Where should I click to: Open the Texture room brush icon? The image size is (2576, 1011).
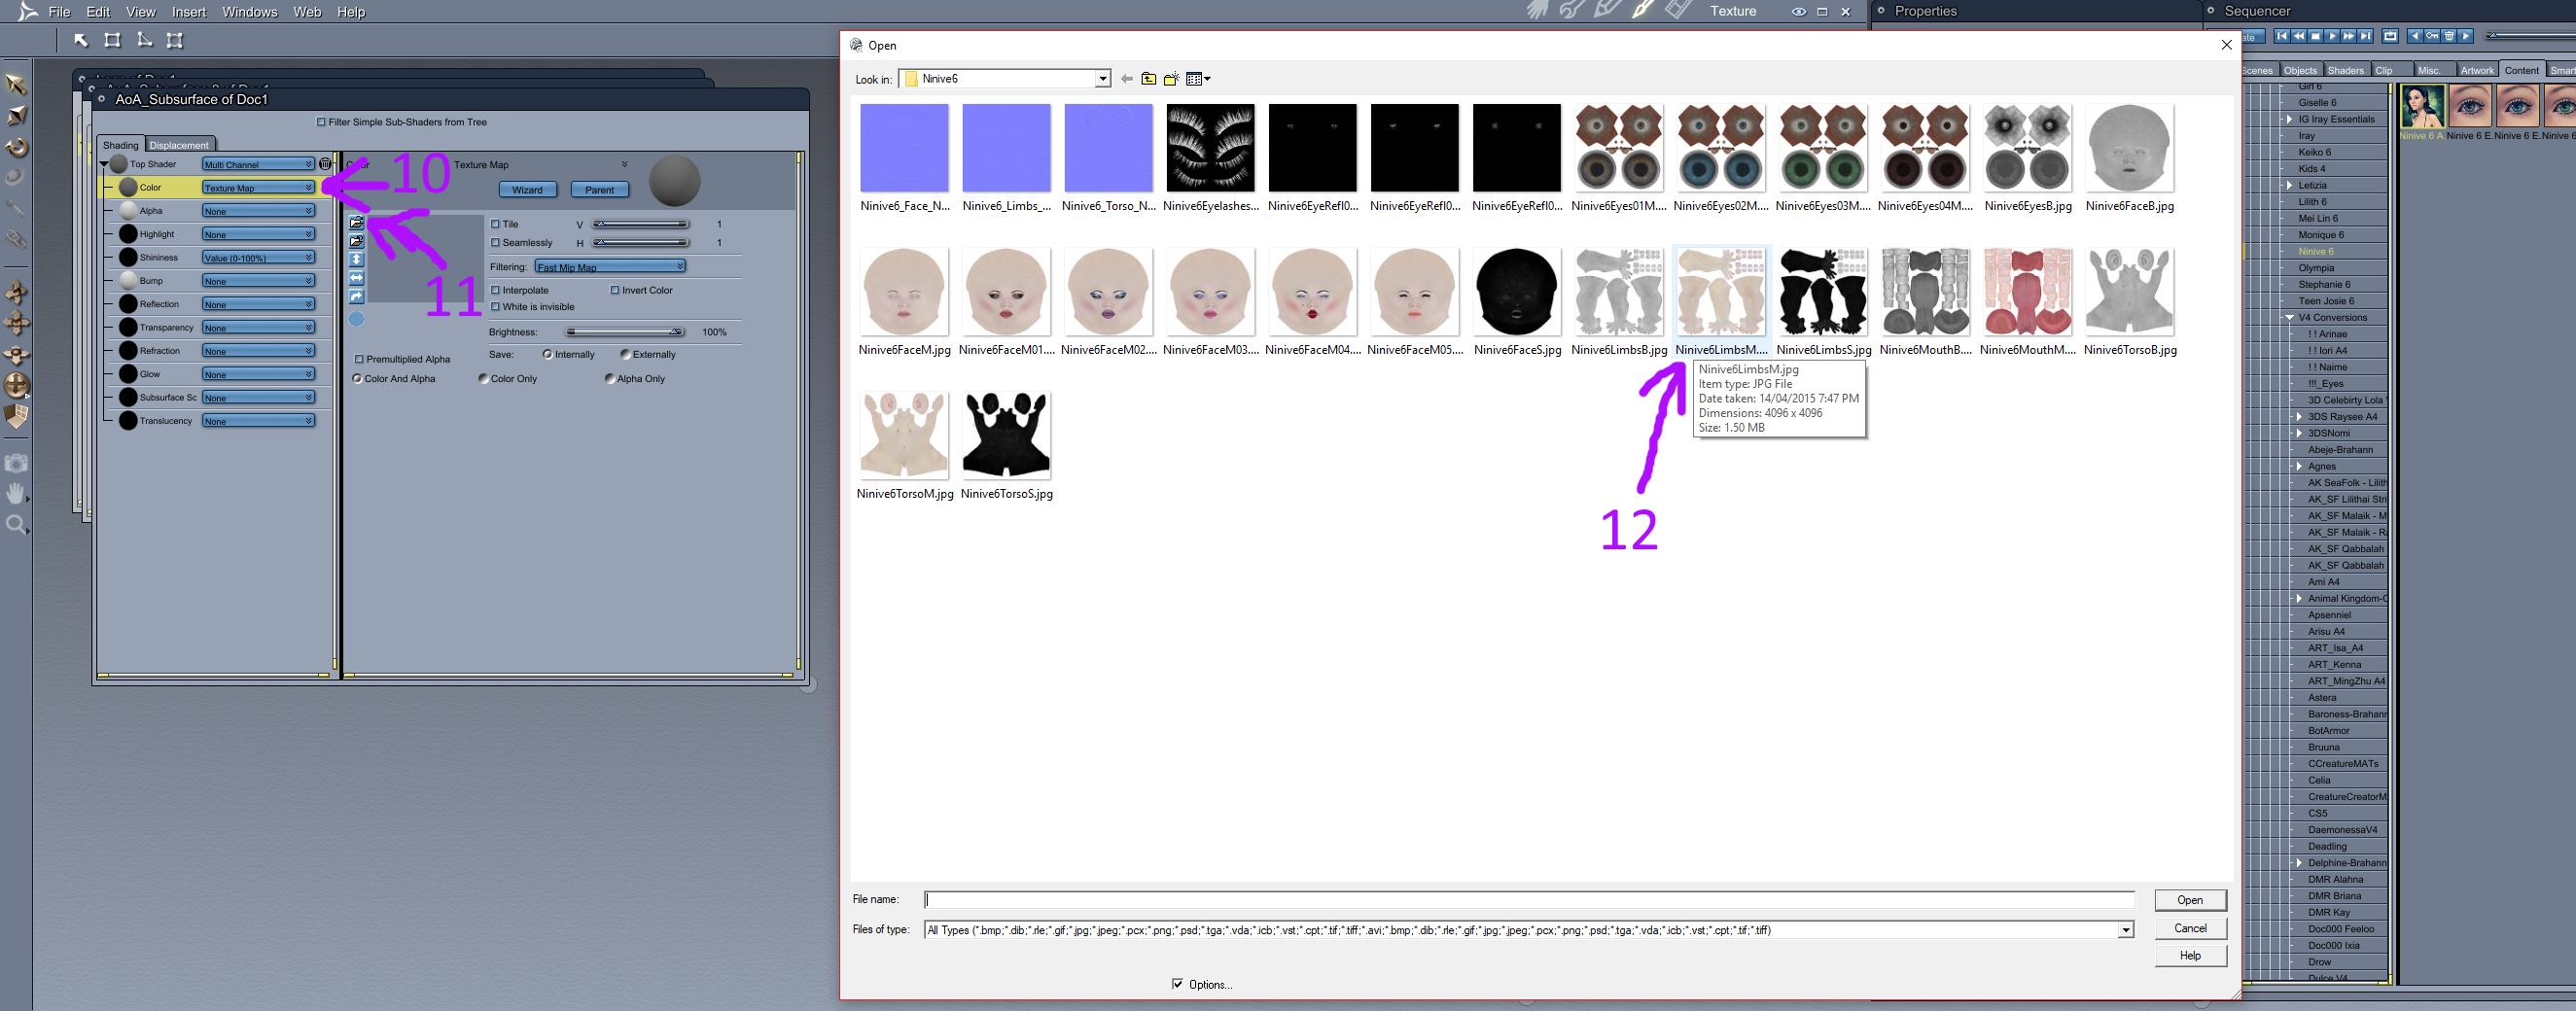coord(1642,11)
